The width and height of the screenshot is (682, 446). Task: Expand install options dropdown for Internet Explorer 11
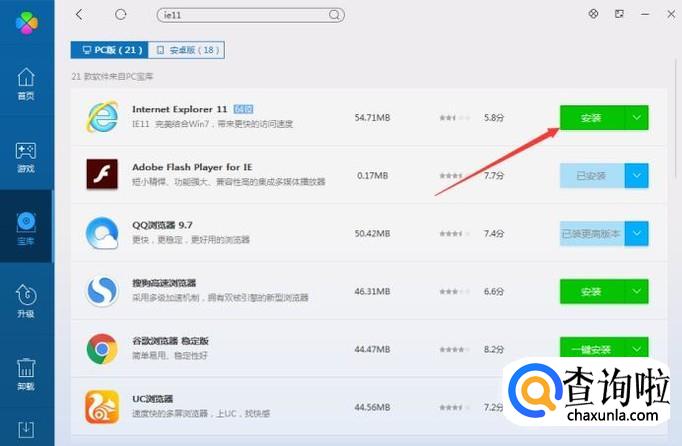(x=636, y=117)
